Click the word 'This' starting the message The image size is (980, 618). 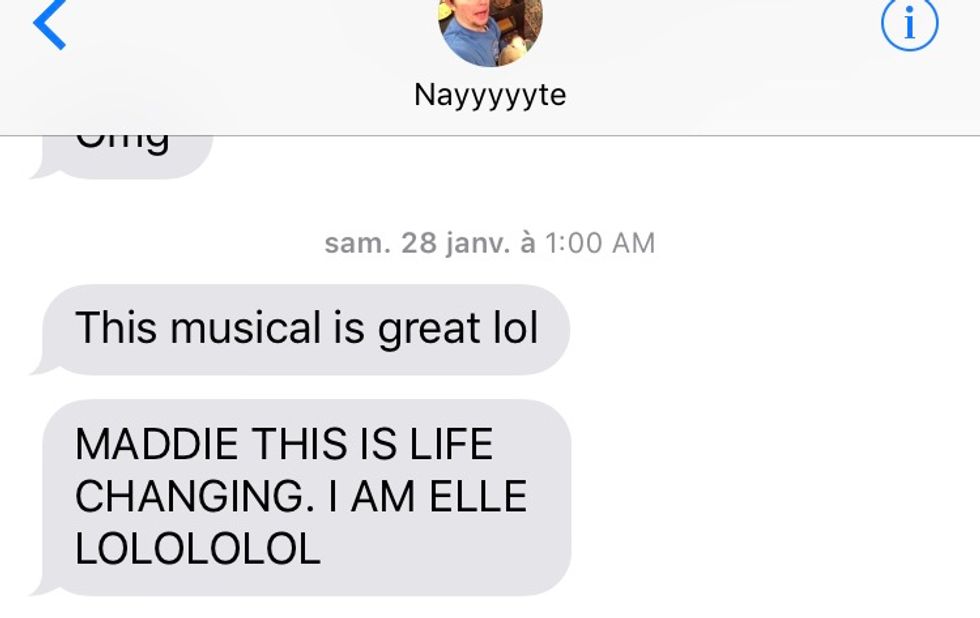pos(116,327)
